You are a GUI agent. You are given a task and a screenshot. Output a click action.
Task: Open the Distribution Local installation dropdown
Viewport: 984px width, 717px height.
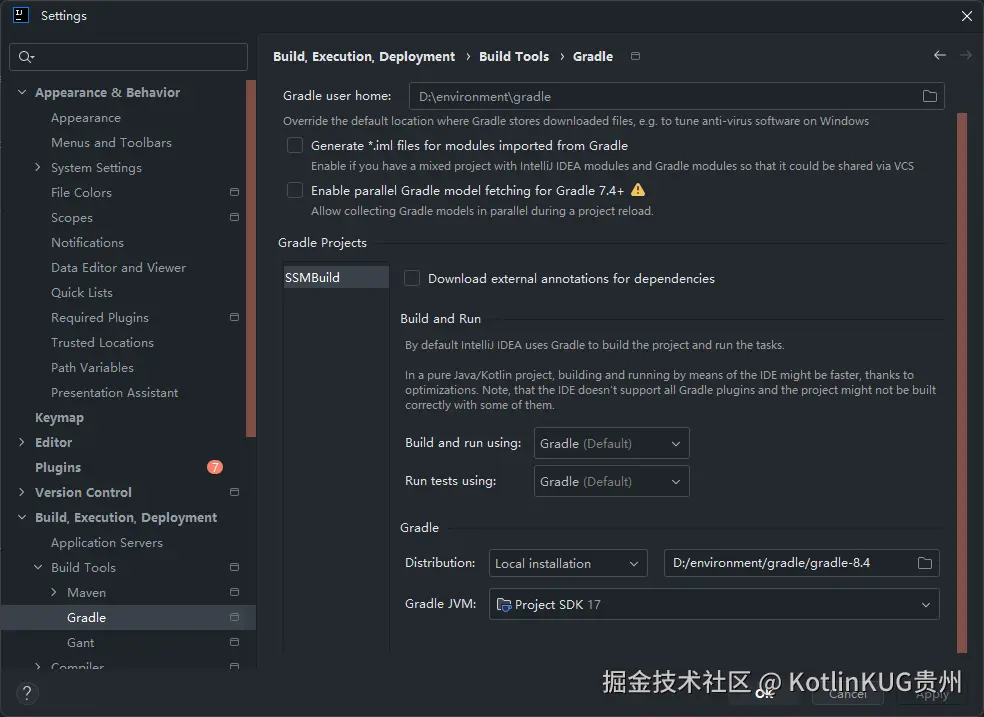coord(568,563)
